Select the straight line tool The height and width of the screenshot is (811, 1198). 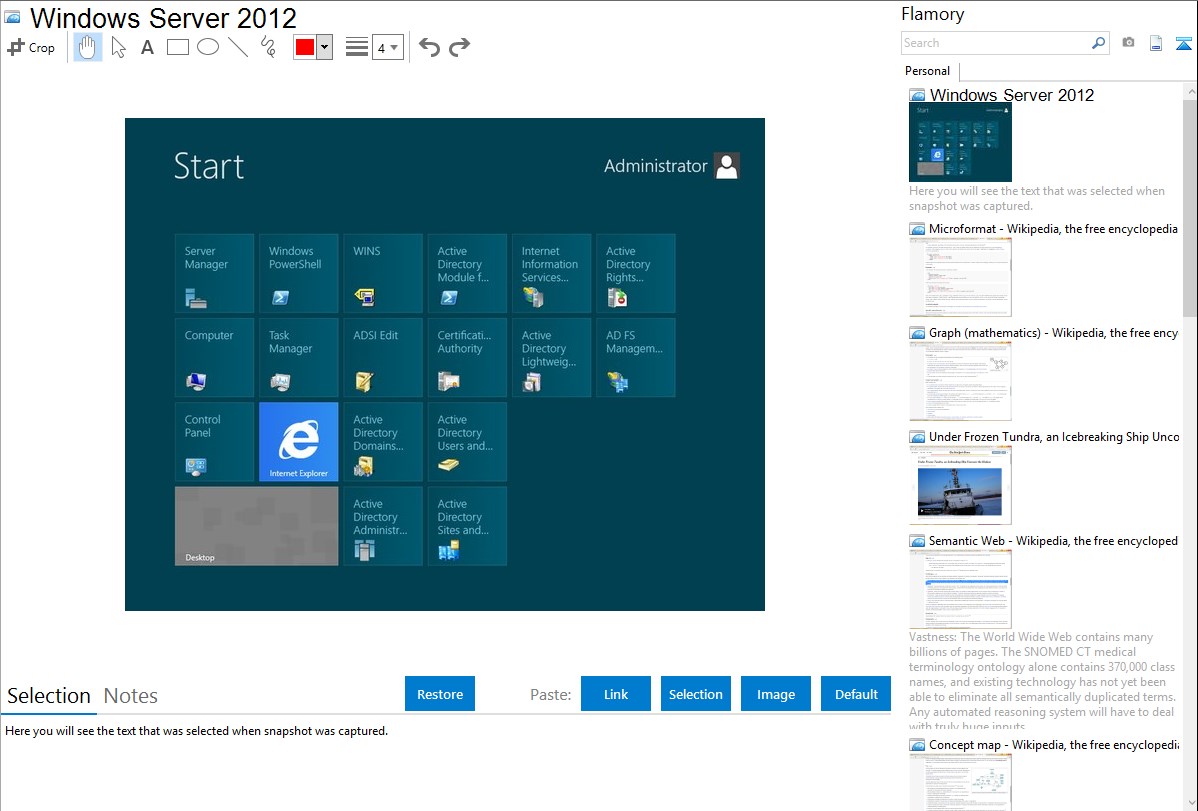coord(238,47)
